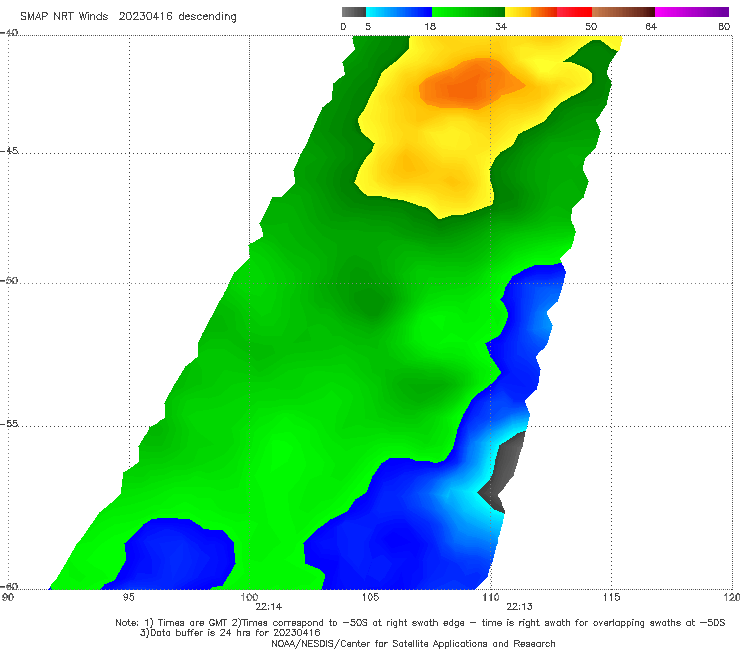Click the latitude label '-55'
This screenshot has height=650, width=740.
tap(9, 423)
